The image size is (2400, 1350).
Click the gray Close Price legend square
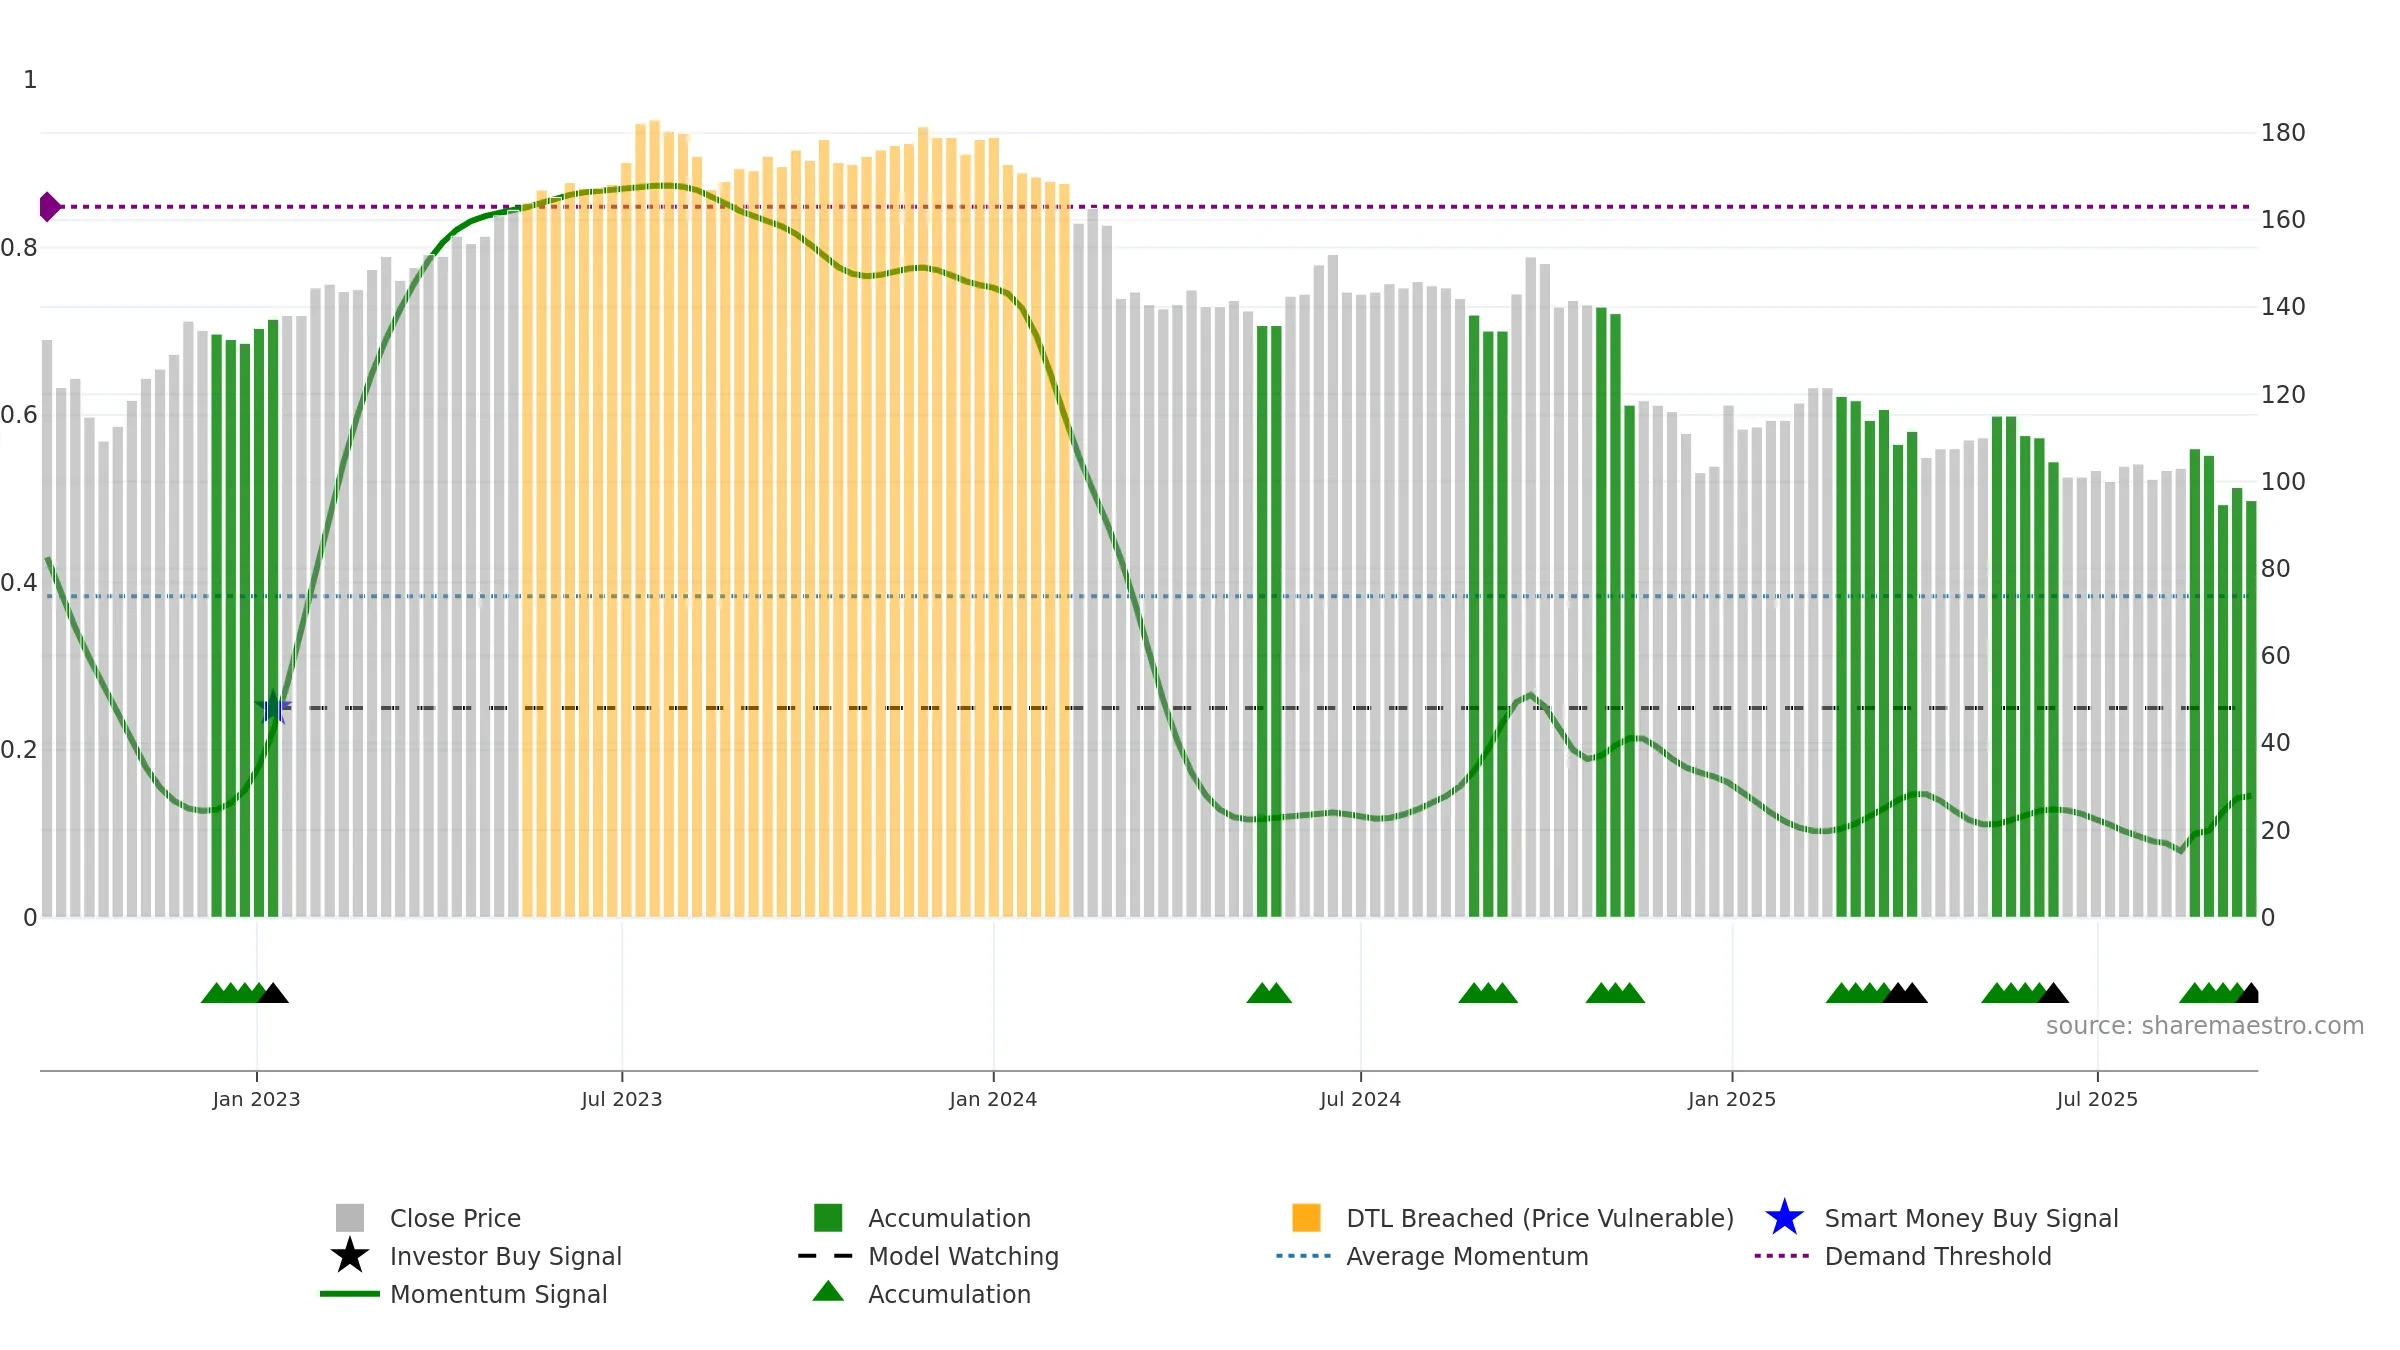[x=350, y=1218]
